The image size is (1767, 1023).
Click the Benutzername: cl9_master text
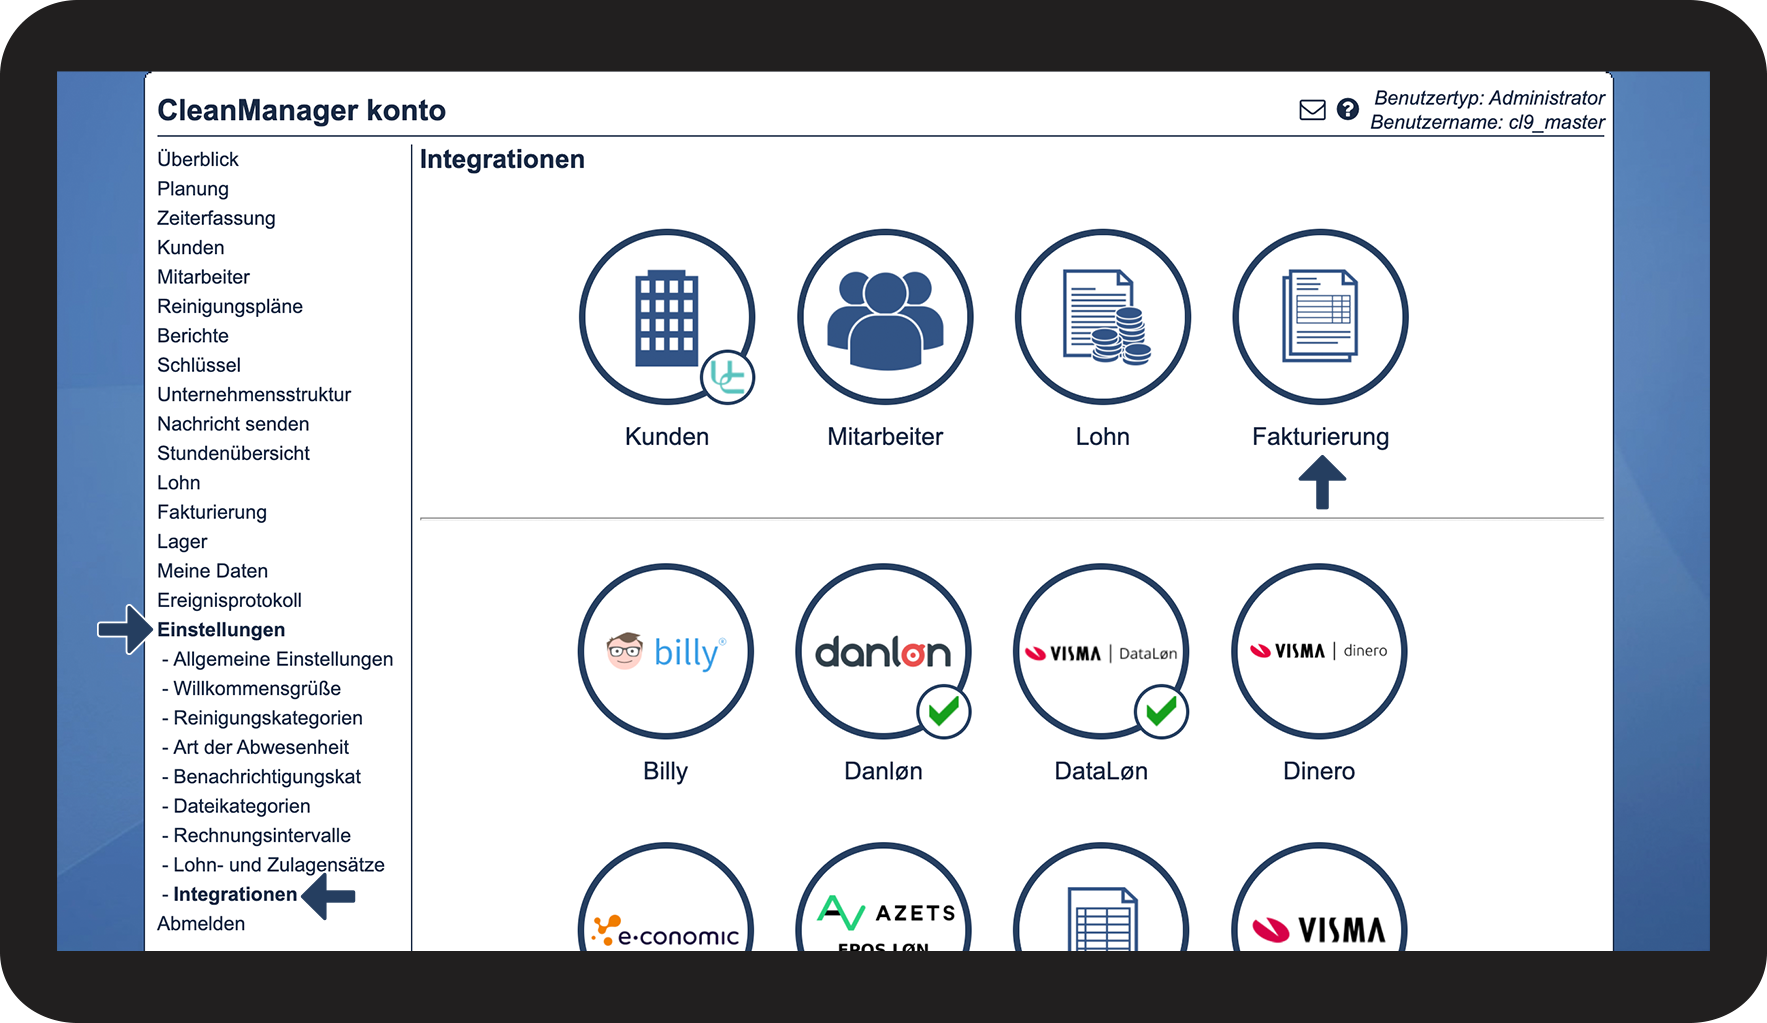click(1487, 122)
